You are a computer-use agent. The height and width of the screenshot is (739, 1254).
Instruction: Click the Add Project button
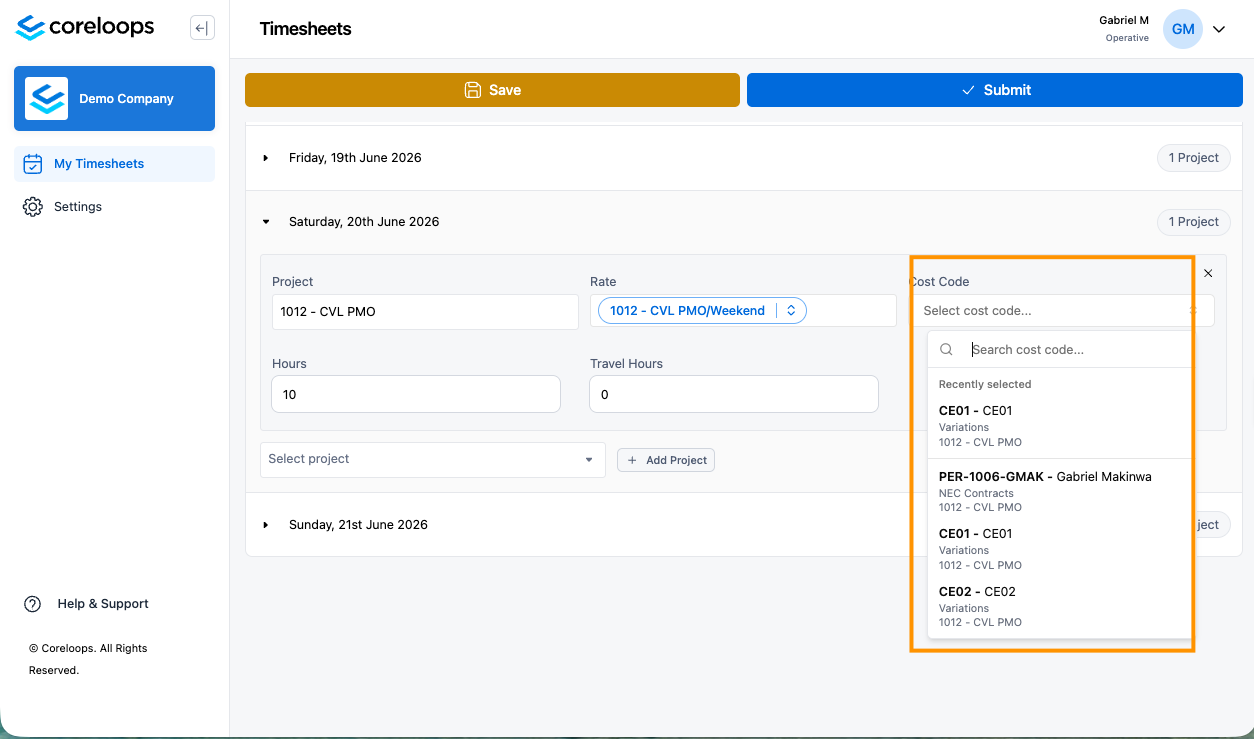point(666,460)
